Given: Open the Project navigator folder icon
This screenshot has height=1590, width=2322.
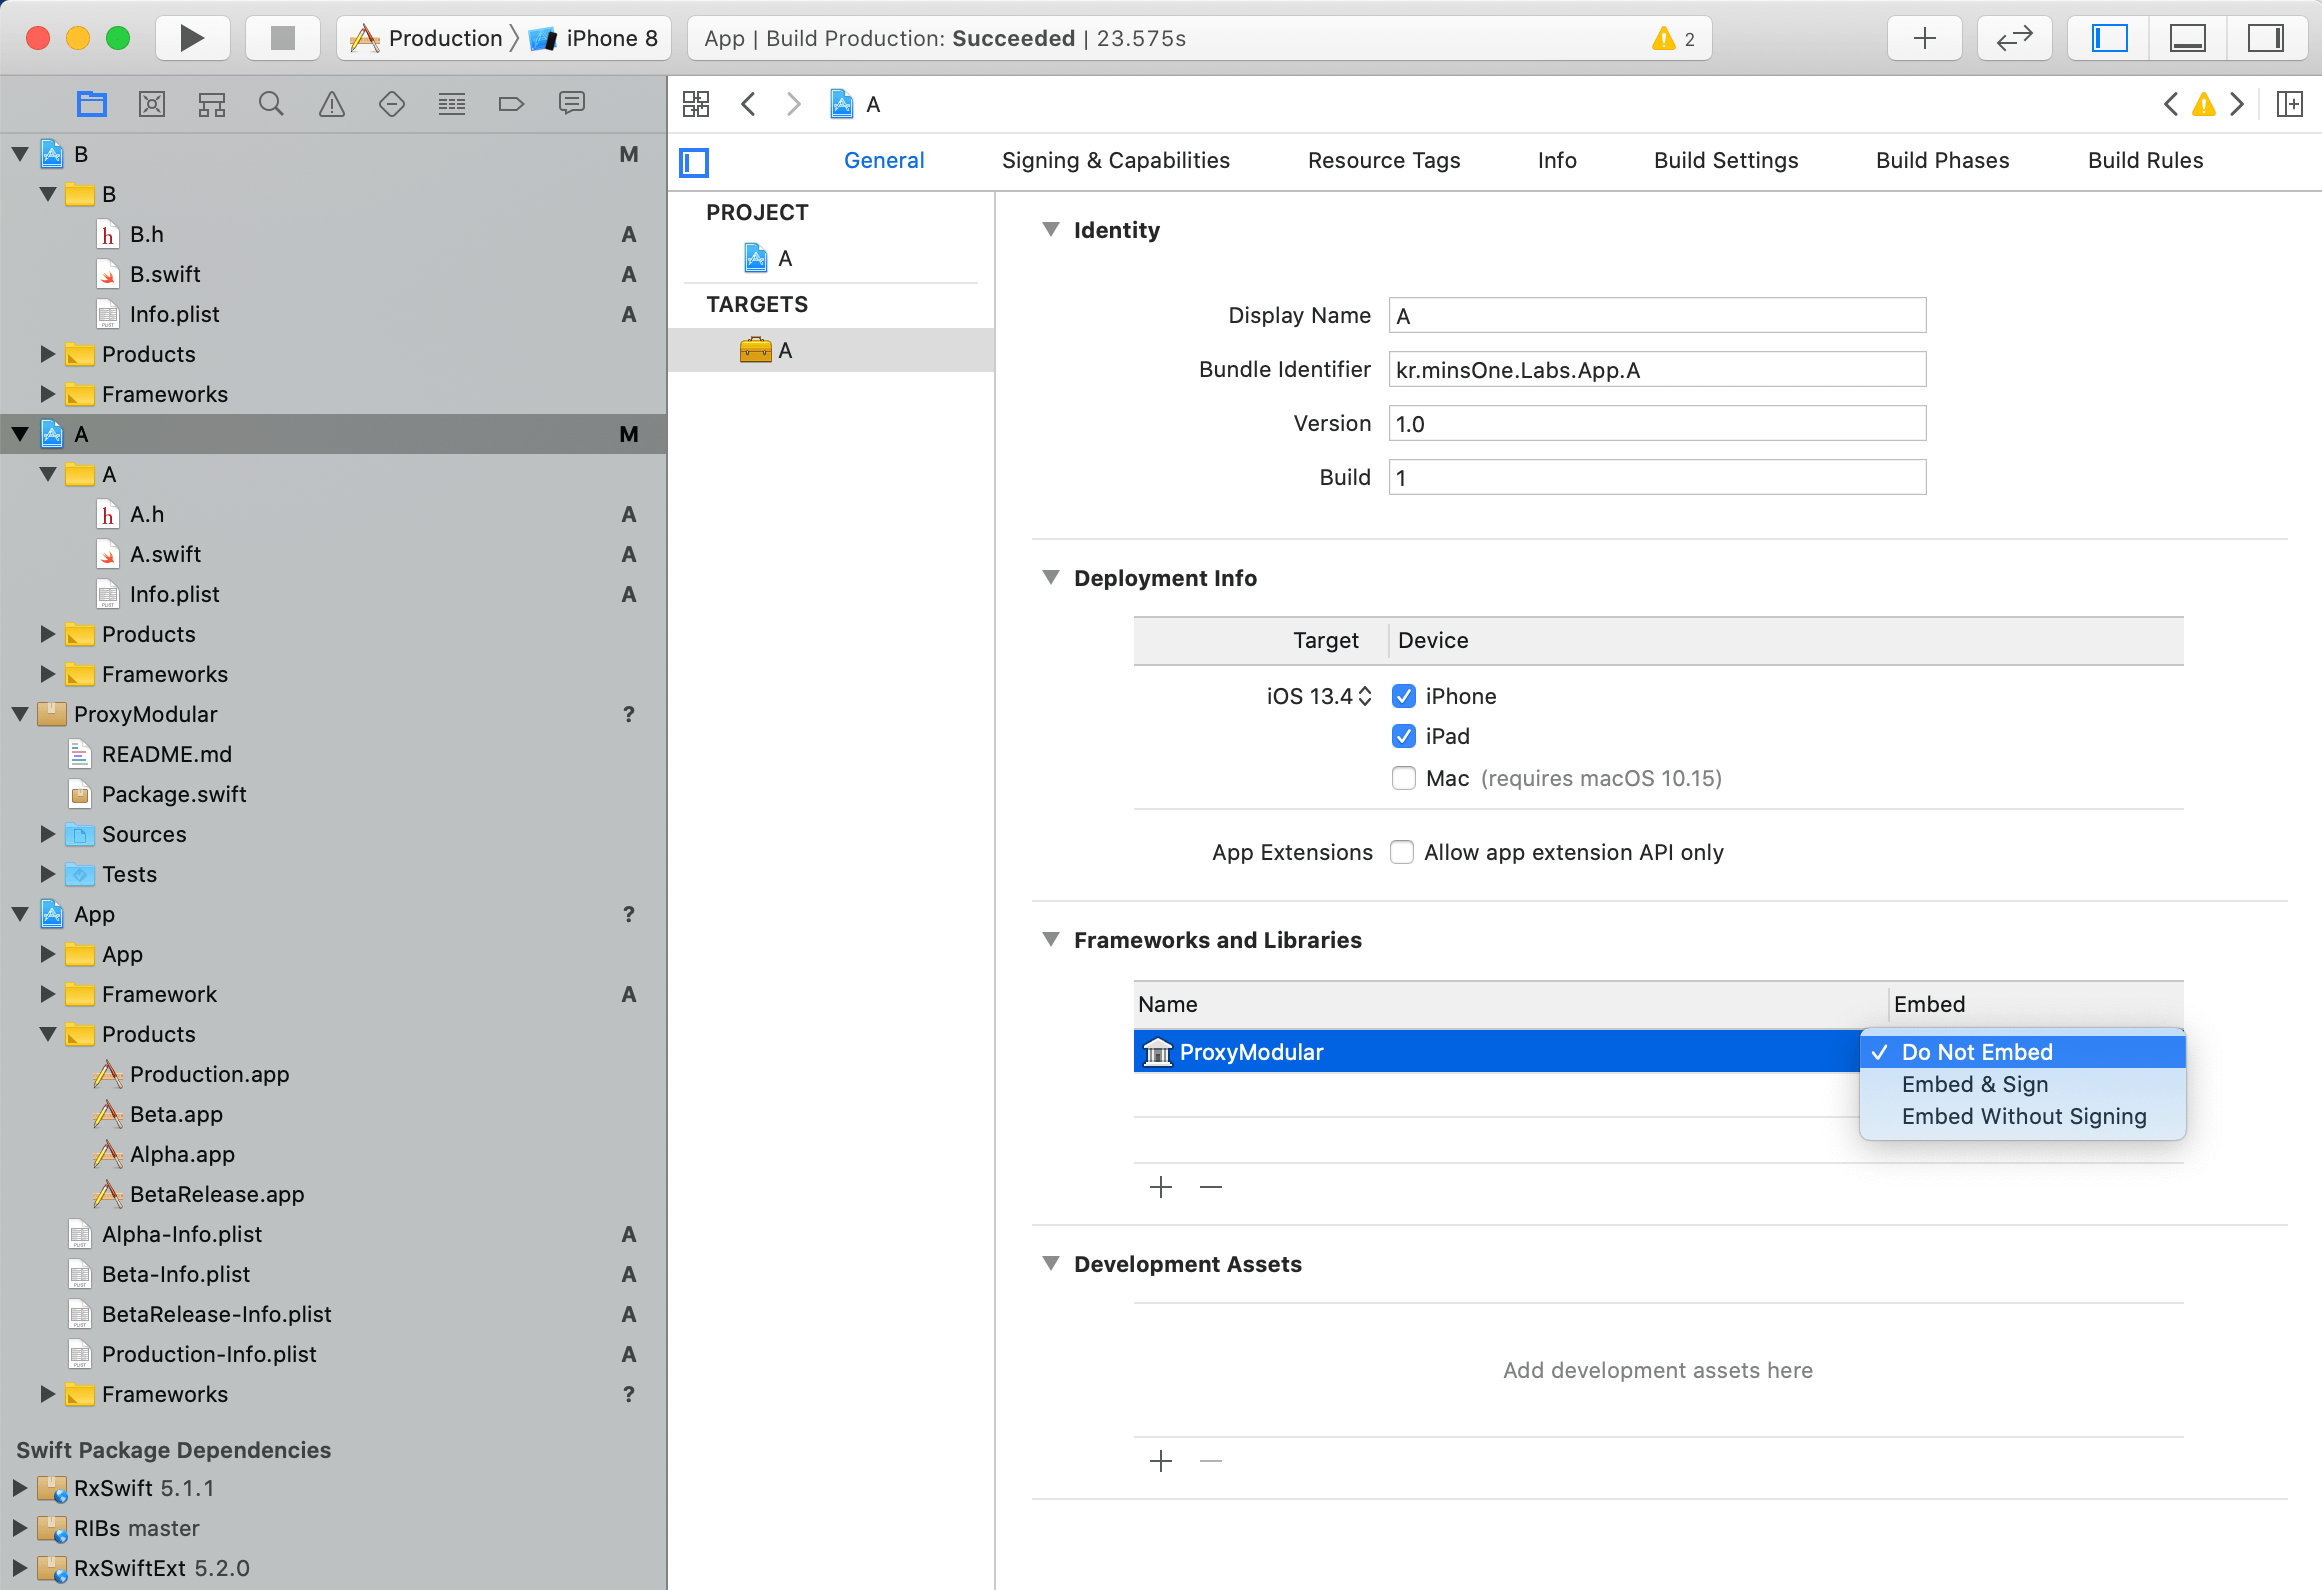Looking at the screenshot, I should [92, 104].
